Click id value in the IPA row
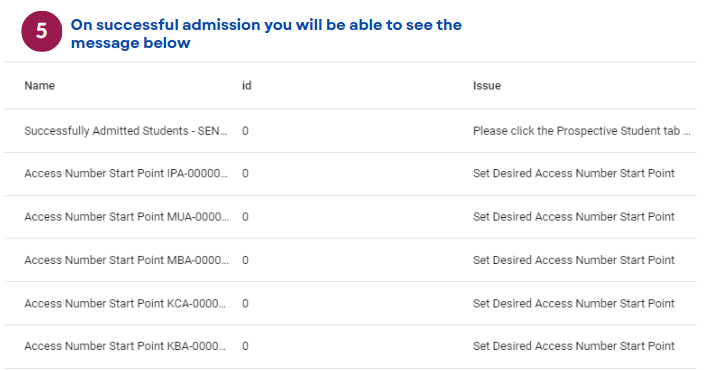Image resolution: width=708 pixels, height=370 pixels. [245, 173]
